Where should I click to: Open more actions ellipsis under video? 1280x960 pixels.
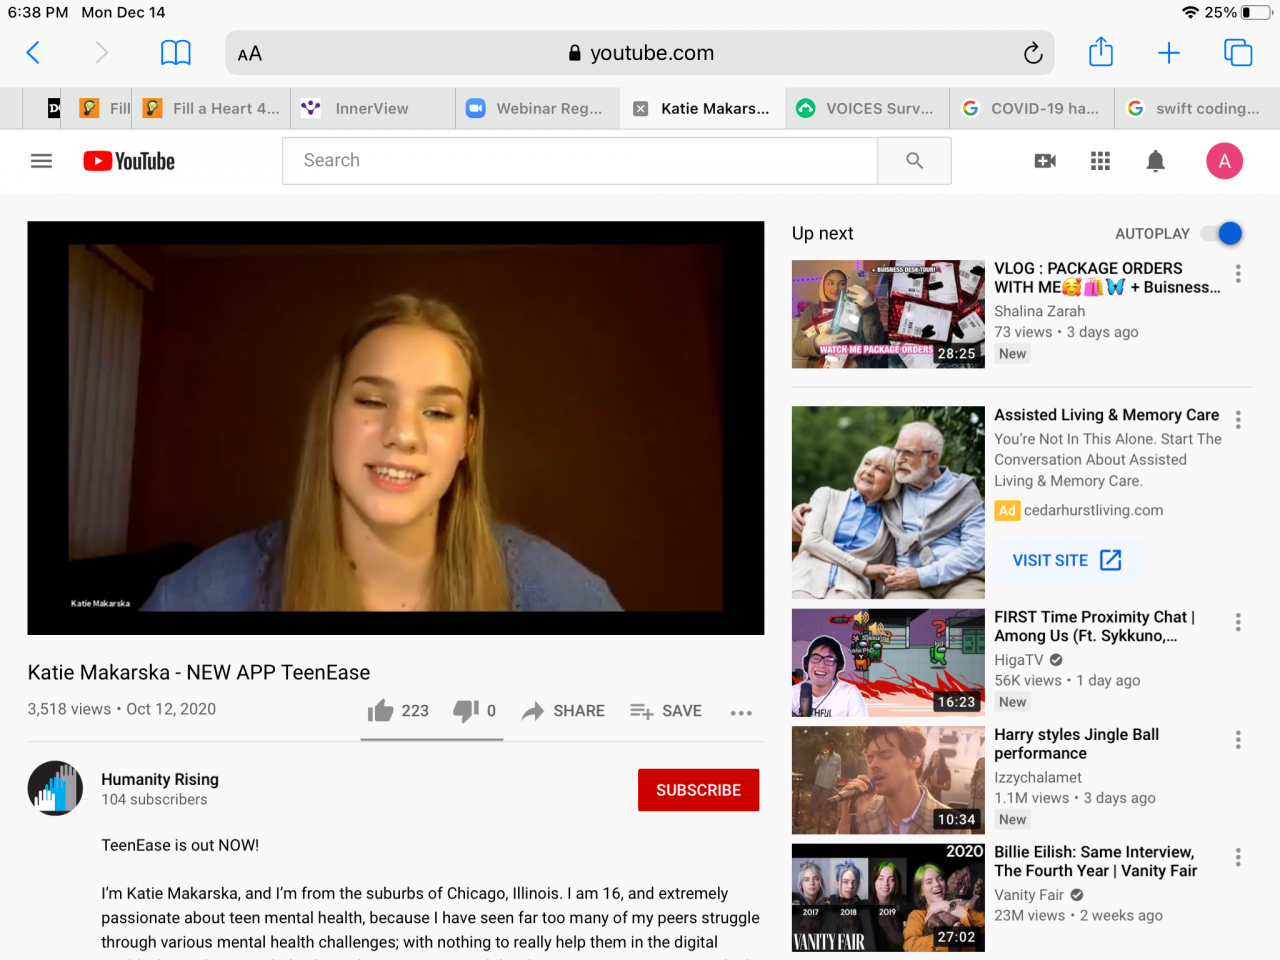(741, 713)
